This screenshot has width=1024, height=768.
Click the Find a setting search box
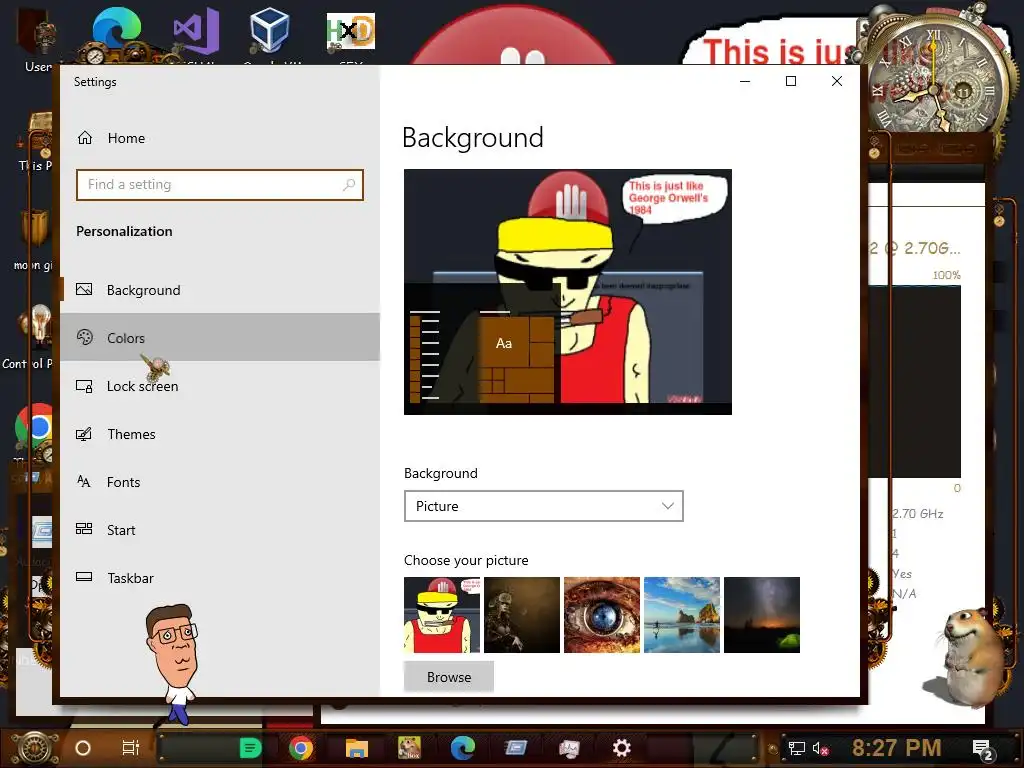point(219,185)
